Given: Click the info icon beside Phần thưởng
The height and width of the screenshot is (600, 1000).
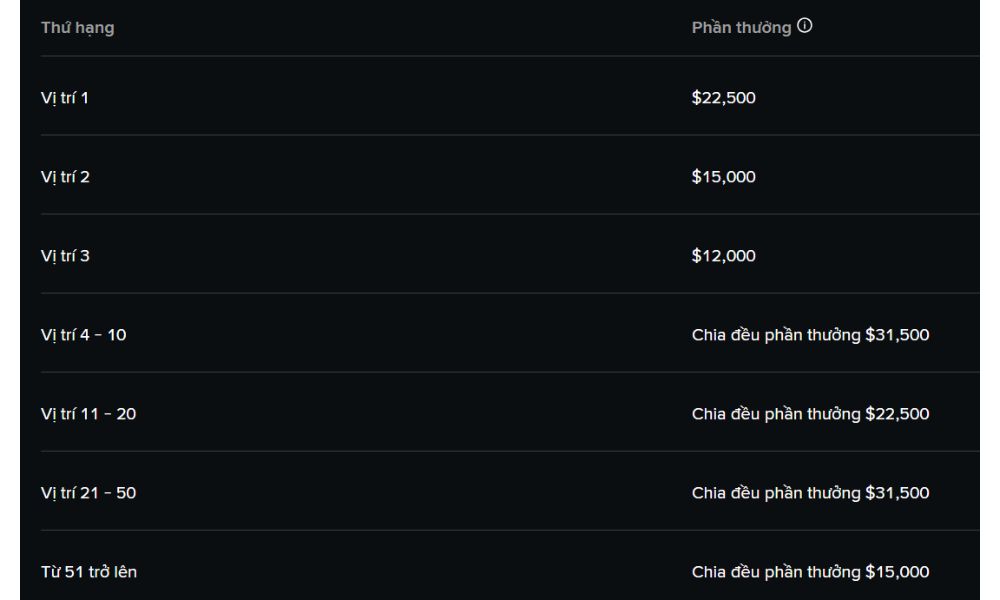Looking at the screenshot, I should click(805, 27).
